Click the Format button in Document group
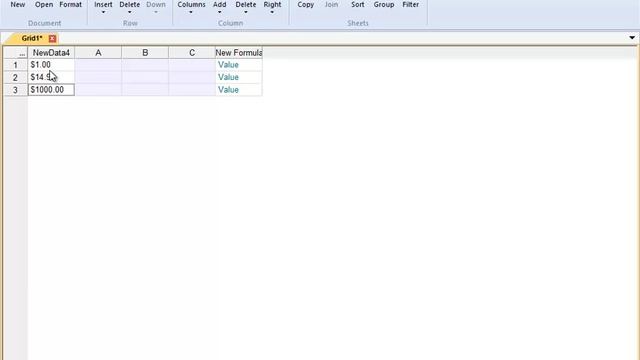Screen dimensions: 640x360 71,4
